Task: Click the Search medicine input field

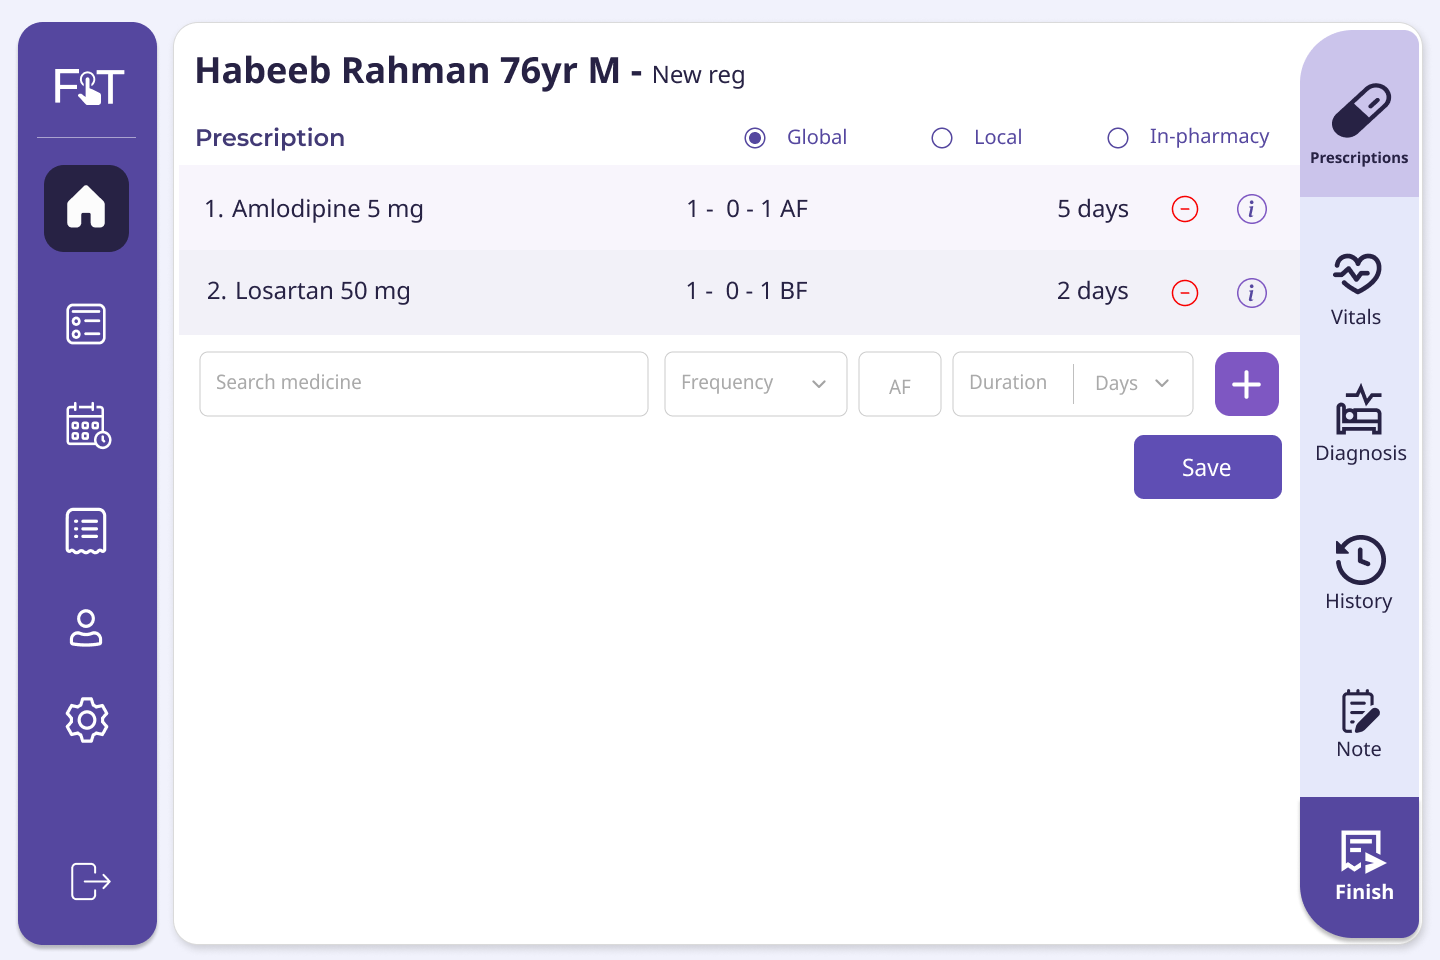Action: pyautogui.click(x=424, y=383)
